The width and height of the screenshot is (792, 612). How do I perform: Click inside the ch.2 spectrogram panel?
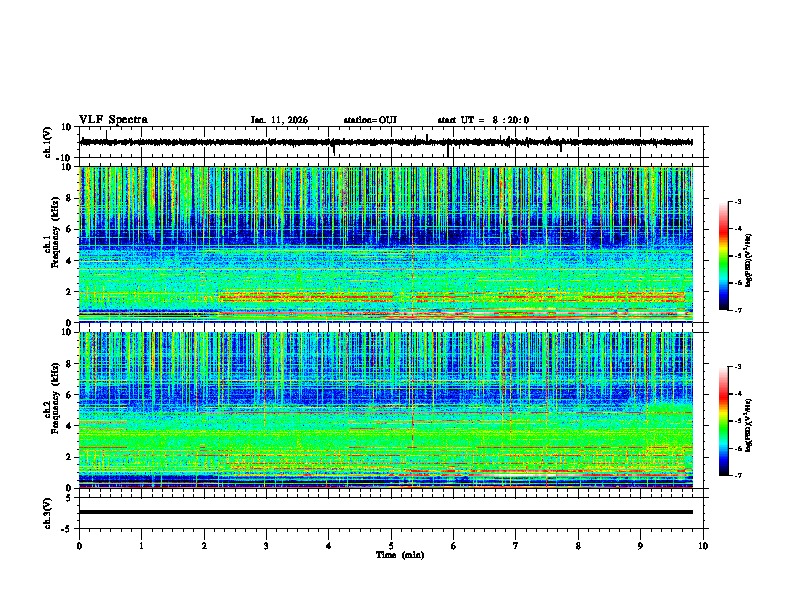(386, 410)
